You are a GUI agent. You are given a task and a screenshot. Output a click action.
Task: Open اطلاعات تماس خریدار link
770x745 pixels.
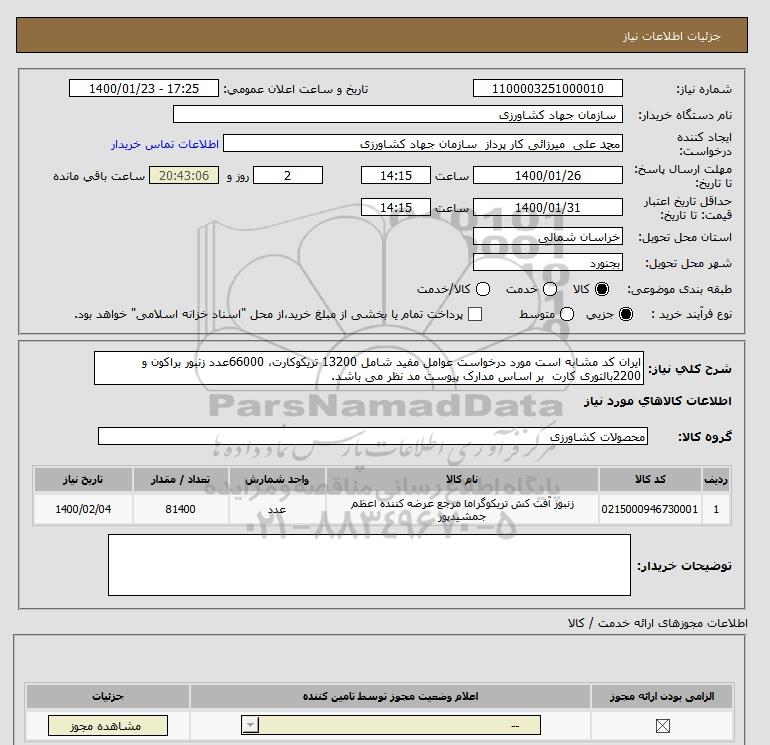(x=165, y=144)
